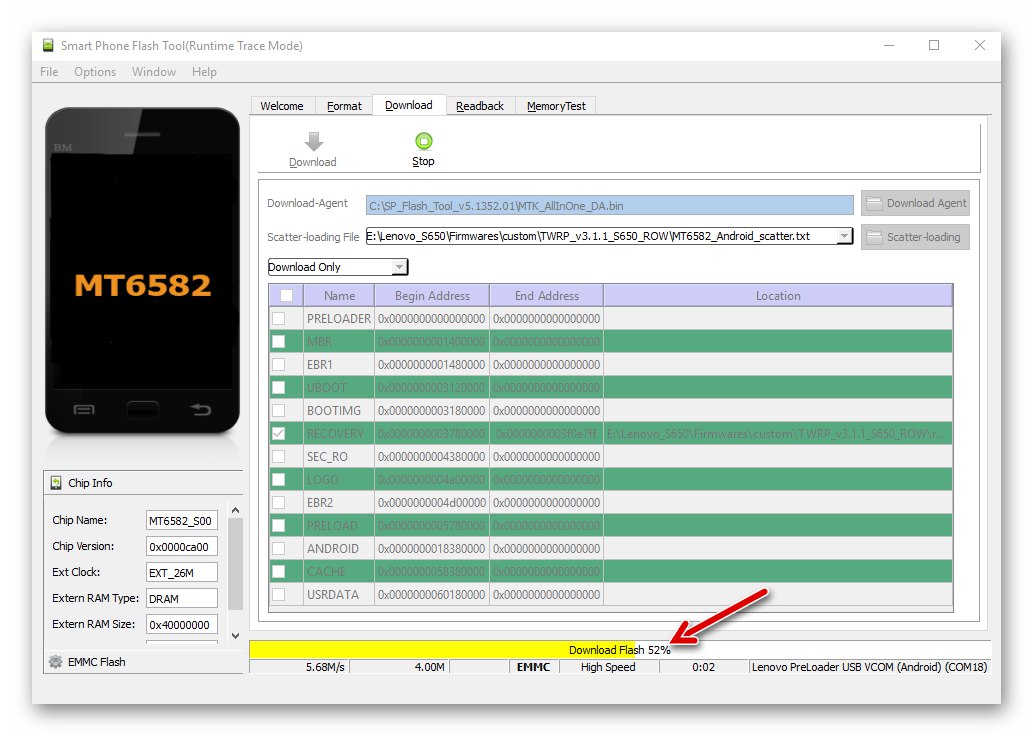Click the 5.68M/s transfer speed indicator

click(322, 666)
